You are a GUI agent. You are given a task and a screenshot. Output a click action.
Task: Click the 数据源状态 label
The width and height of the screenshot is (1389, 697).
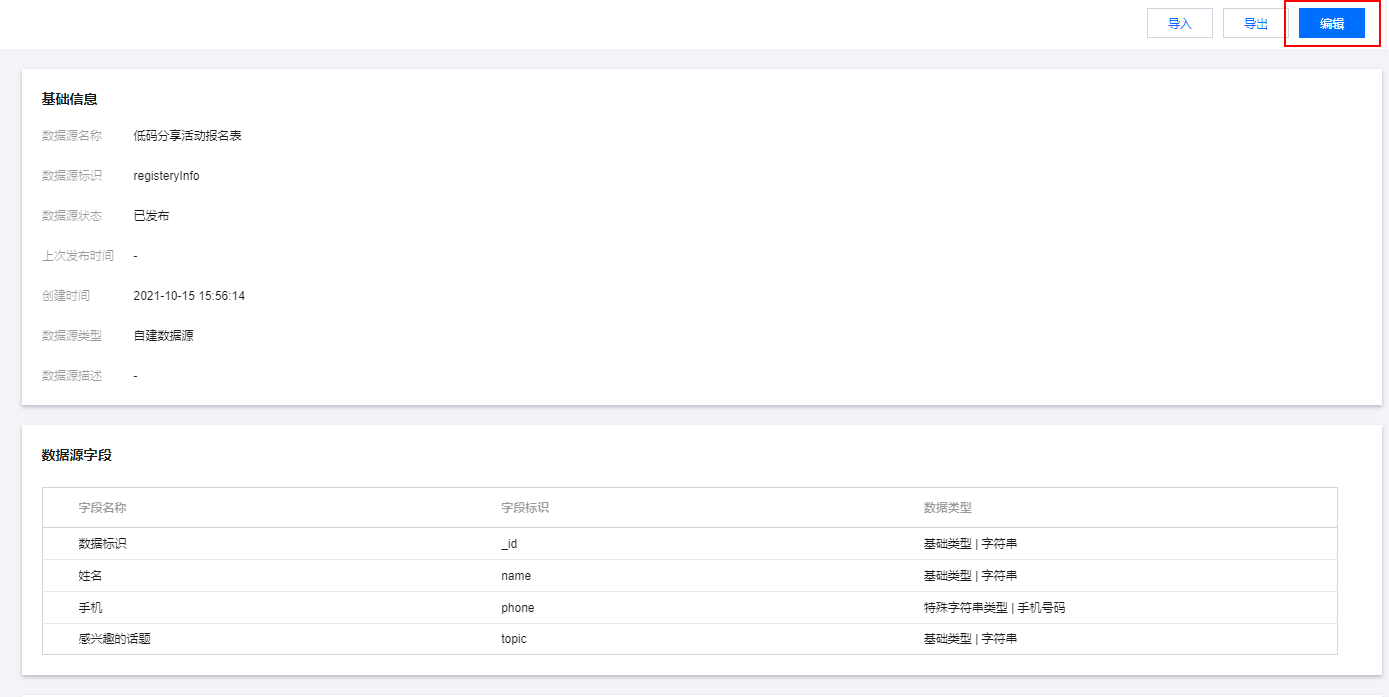pyautogui.click(x=72, y=215)
